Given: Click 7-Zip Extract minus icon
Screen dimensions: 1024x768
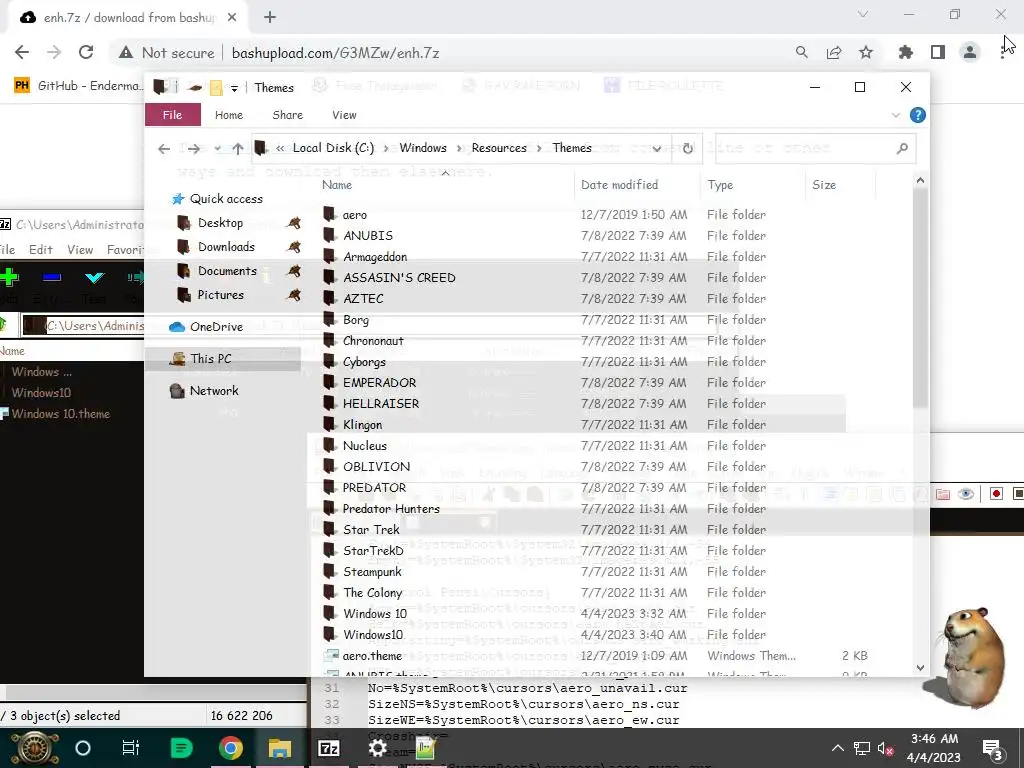Looking at the screenshot, I should pyautogui.click(x=52, y=278).
